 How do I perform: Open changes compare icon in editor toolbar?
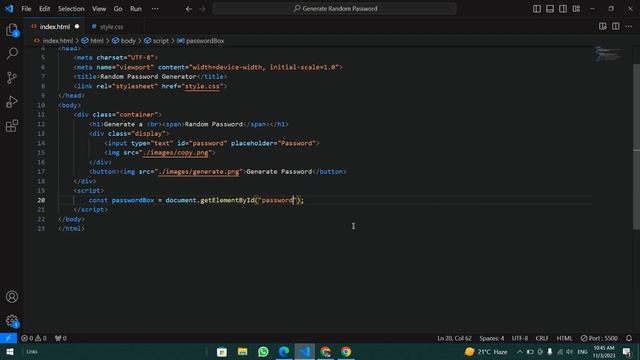[x=602, y=27]
